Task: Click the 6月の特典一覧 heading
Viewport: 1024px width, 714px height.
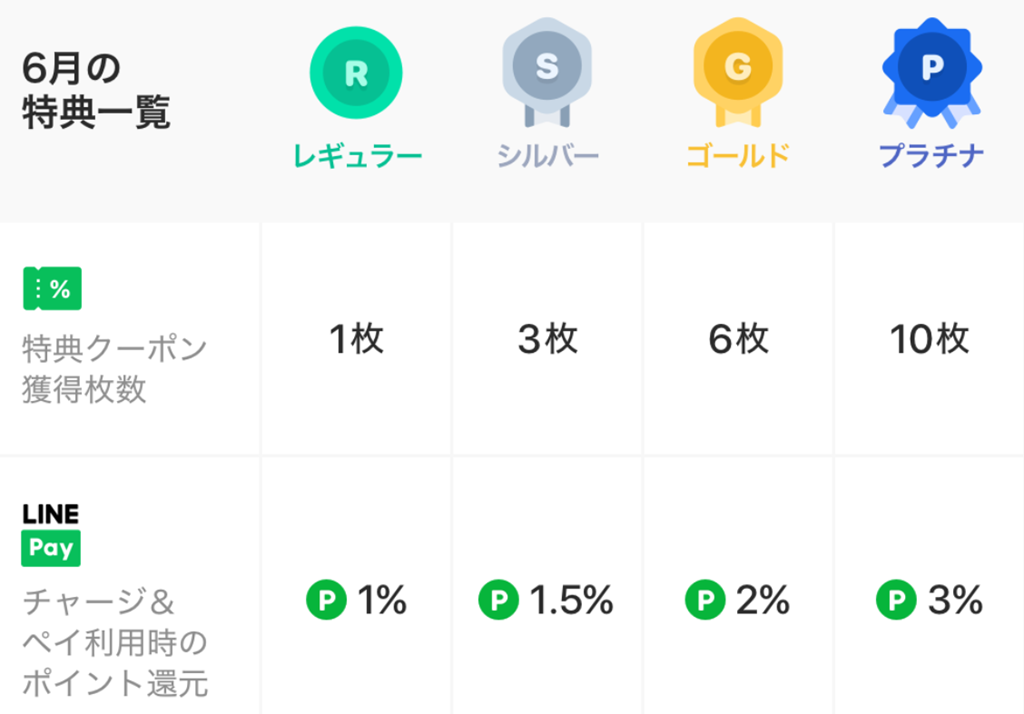Action: (96, 90)
